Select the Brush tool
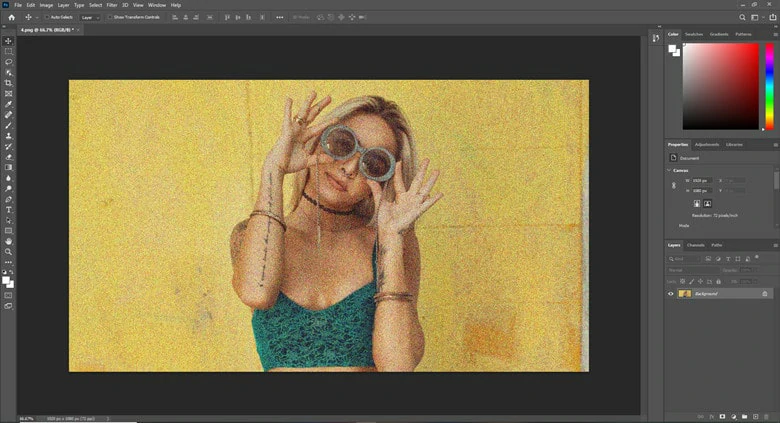Screen dimensions: 780x423 tap(8, 125)
